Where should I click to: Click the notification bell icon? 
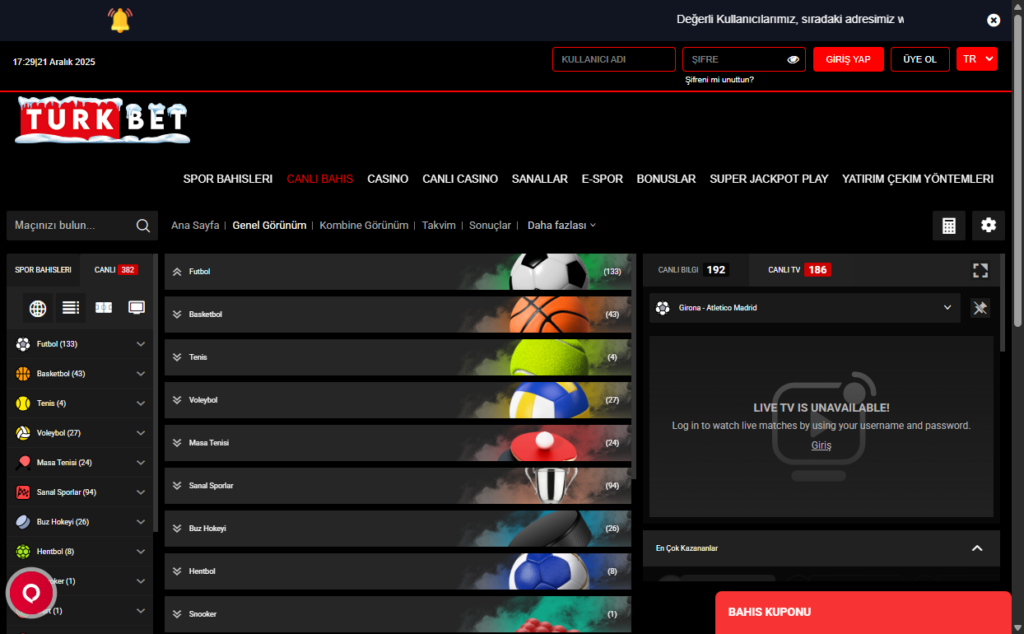tap(120, 19)
